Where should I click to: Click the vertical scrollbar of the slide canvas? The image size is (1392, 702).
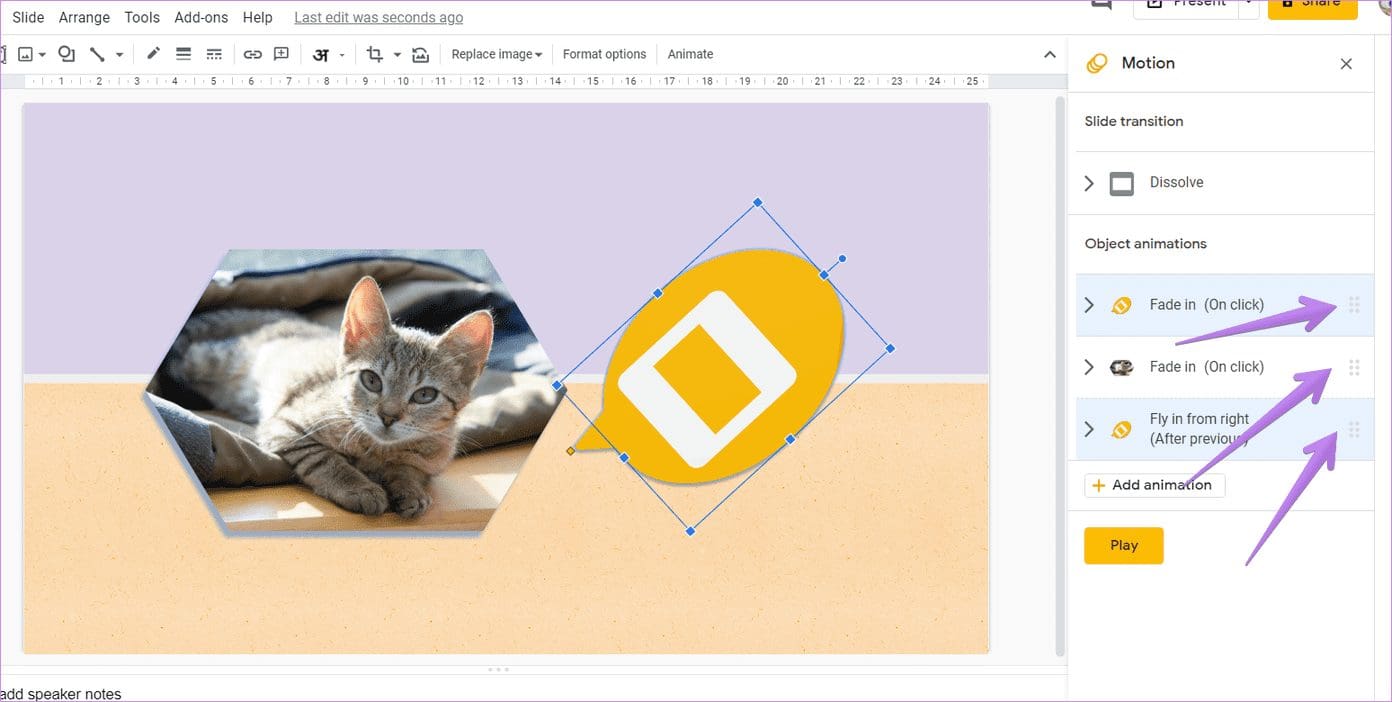(x=1059, y=375)
